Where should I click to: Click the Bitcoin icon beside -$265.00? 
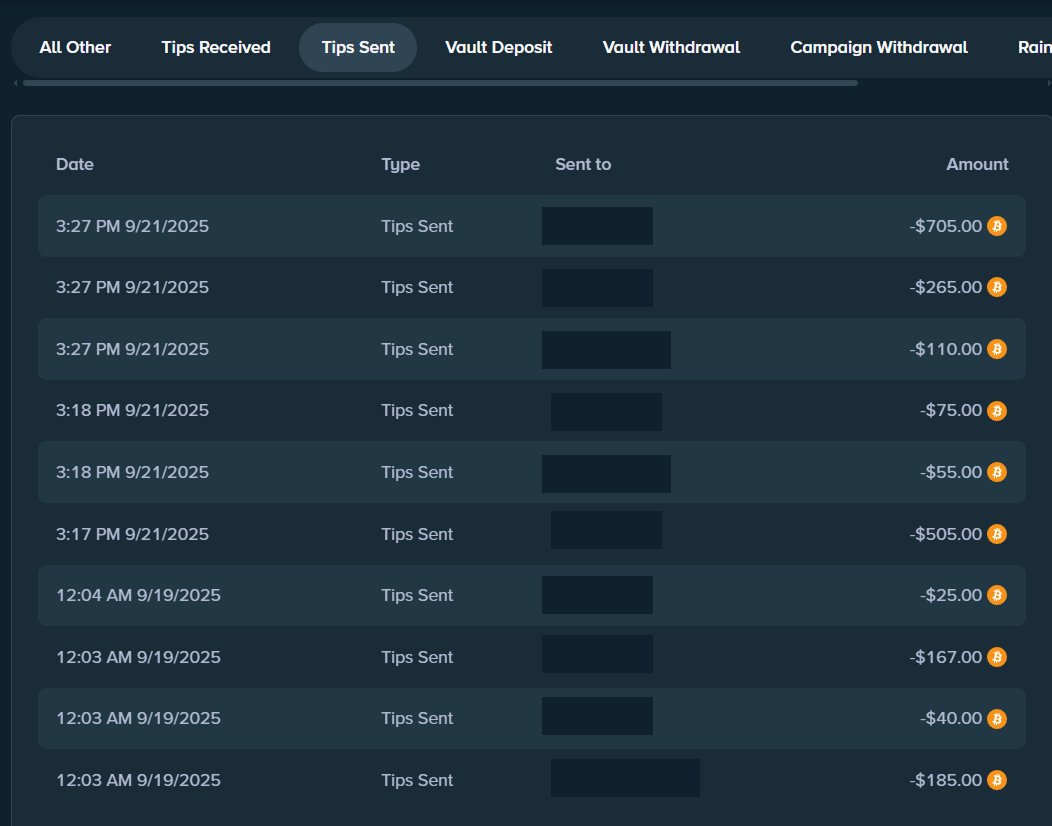click(x=996, y=287)
